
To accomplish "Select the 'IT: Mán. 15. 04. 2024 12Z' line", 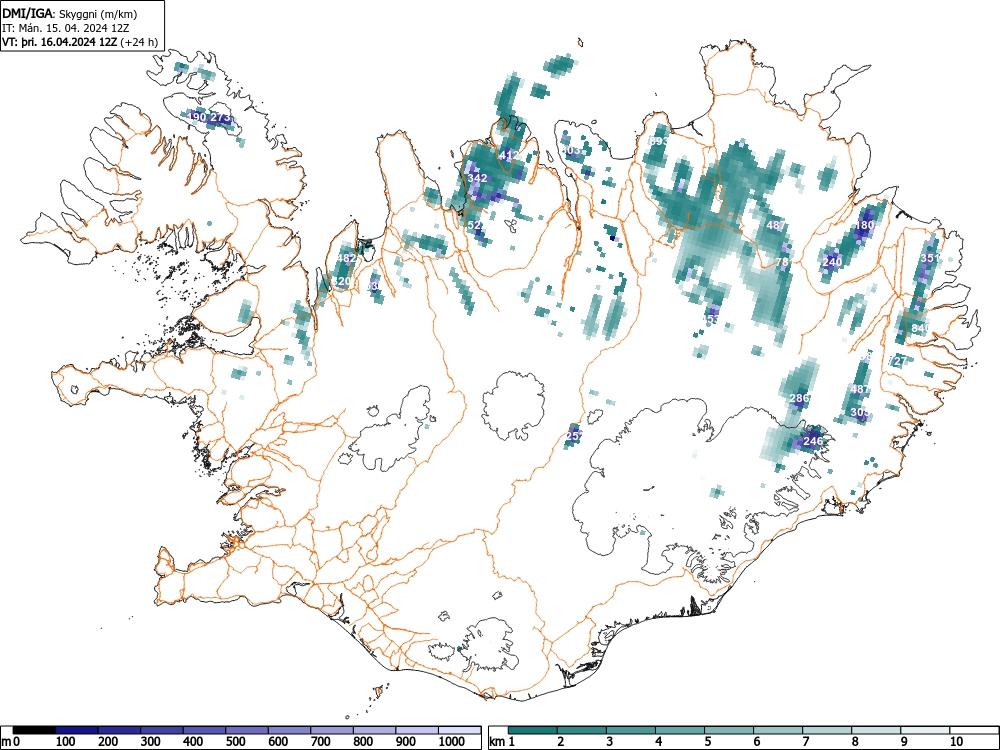I will tap(65, 28).
